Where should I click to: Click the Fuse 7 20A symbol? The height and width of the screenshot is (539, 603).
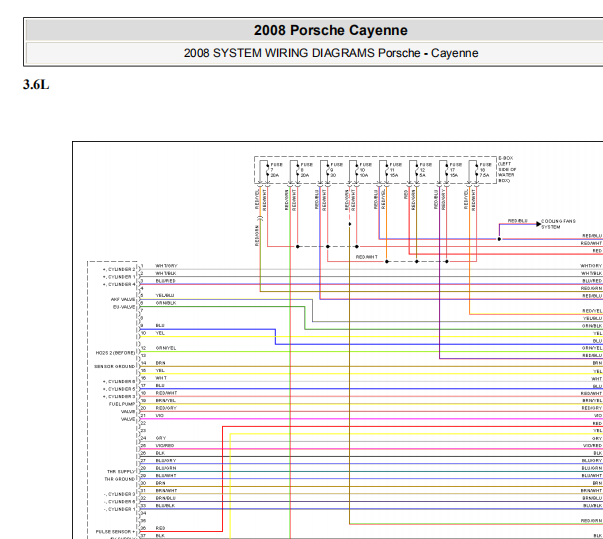(267, 170)
